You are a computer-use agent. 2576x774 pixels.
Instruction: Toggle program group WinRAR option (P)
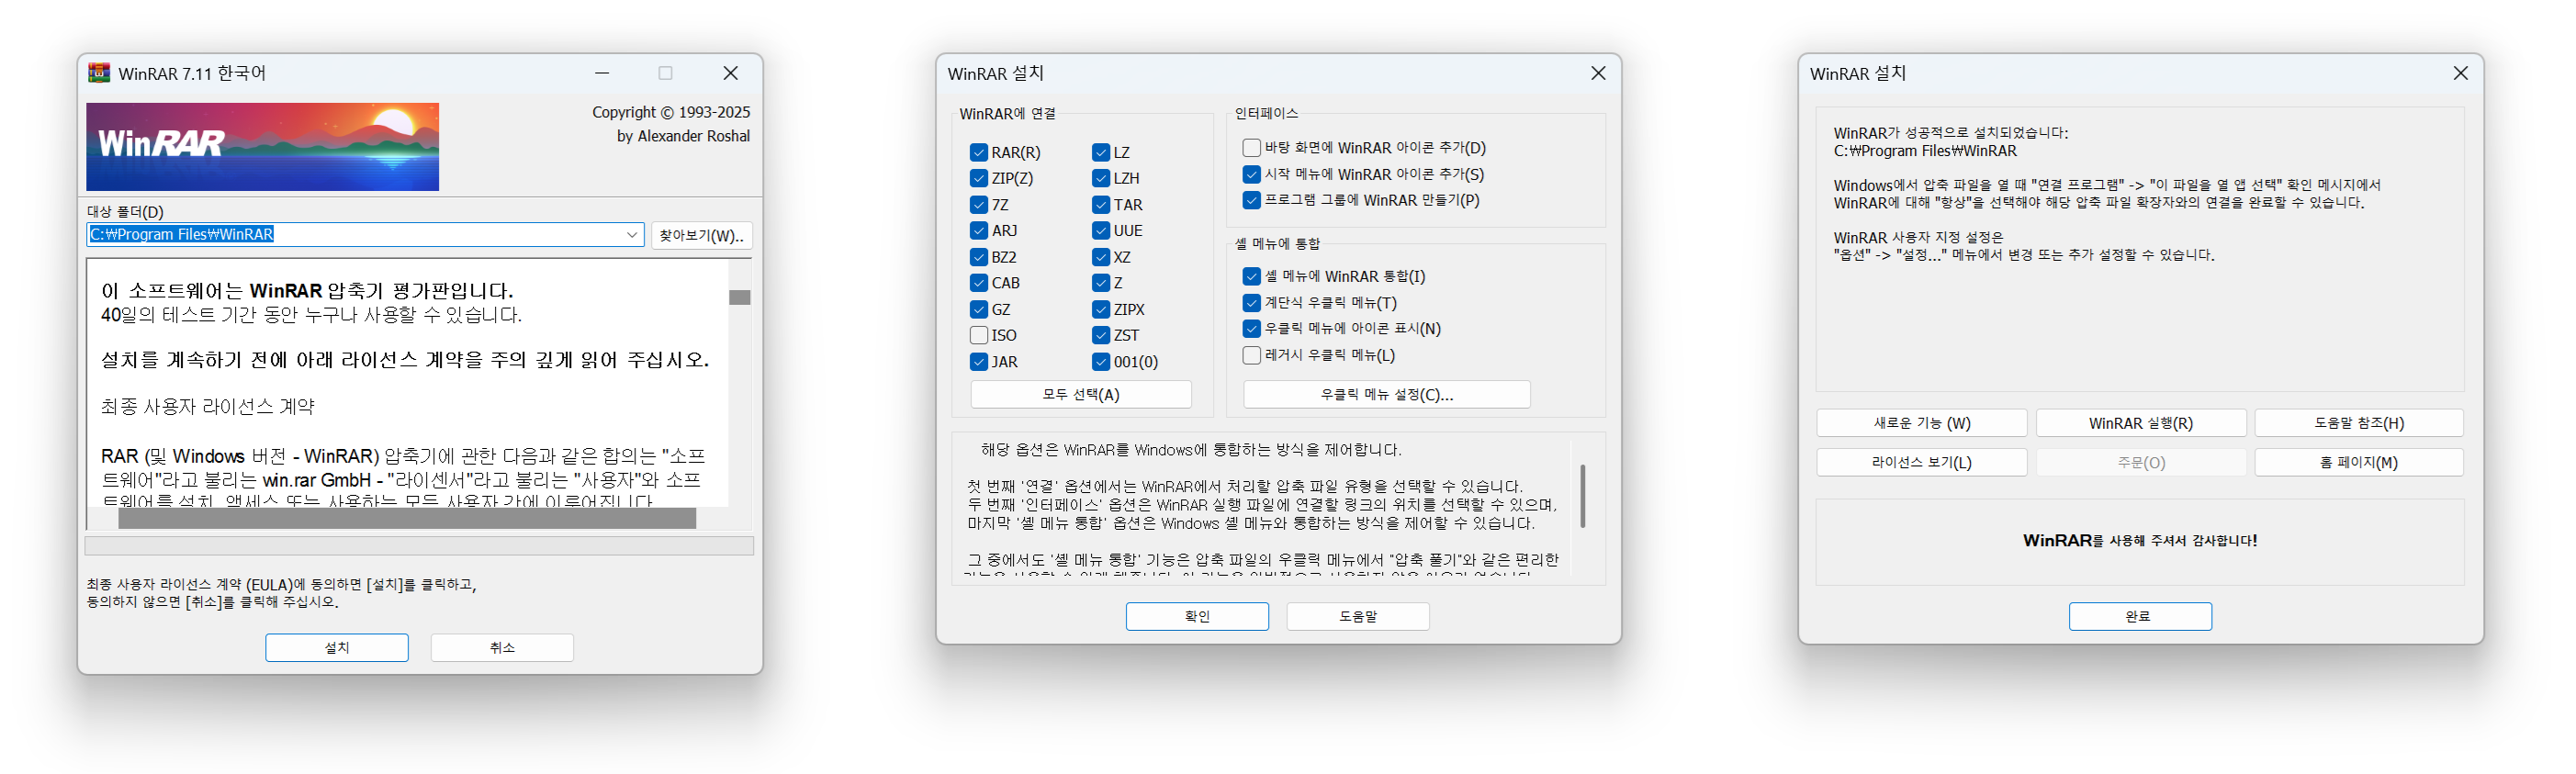coord(1250,200)
